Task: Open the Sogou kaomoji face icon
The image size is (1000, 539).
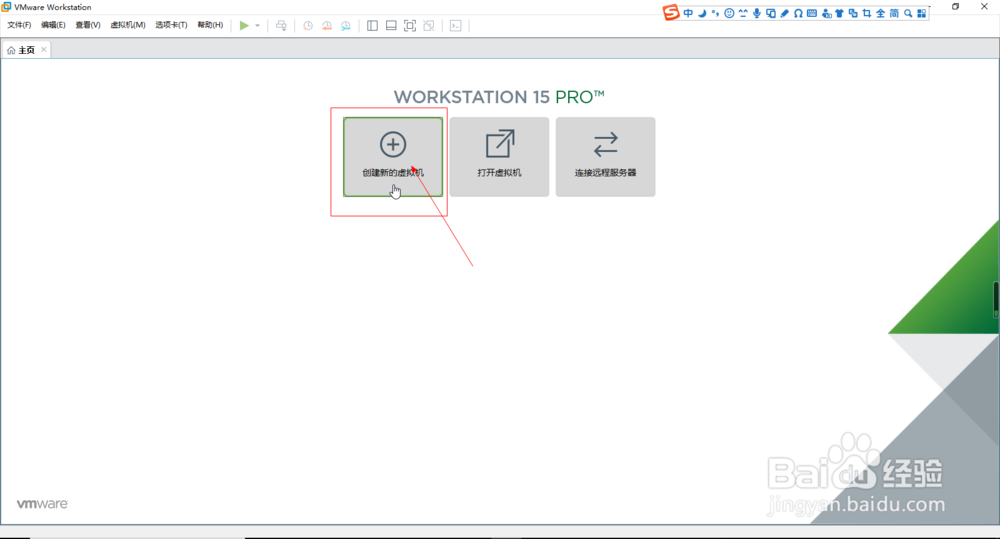Action: [743, 13]
